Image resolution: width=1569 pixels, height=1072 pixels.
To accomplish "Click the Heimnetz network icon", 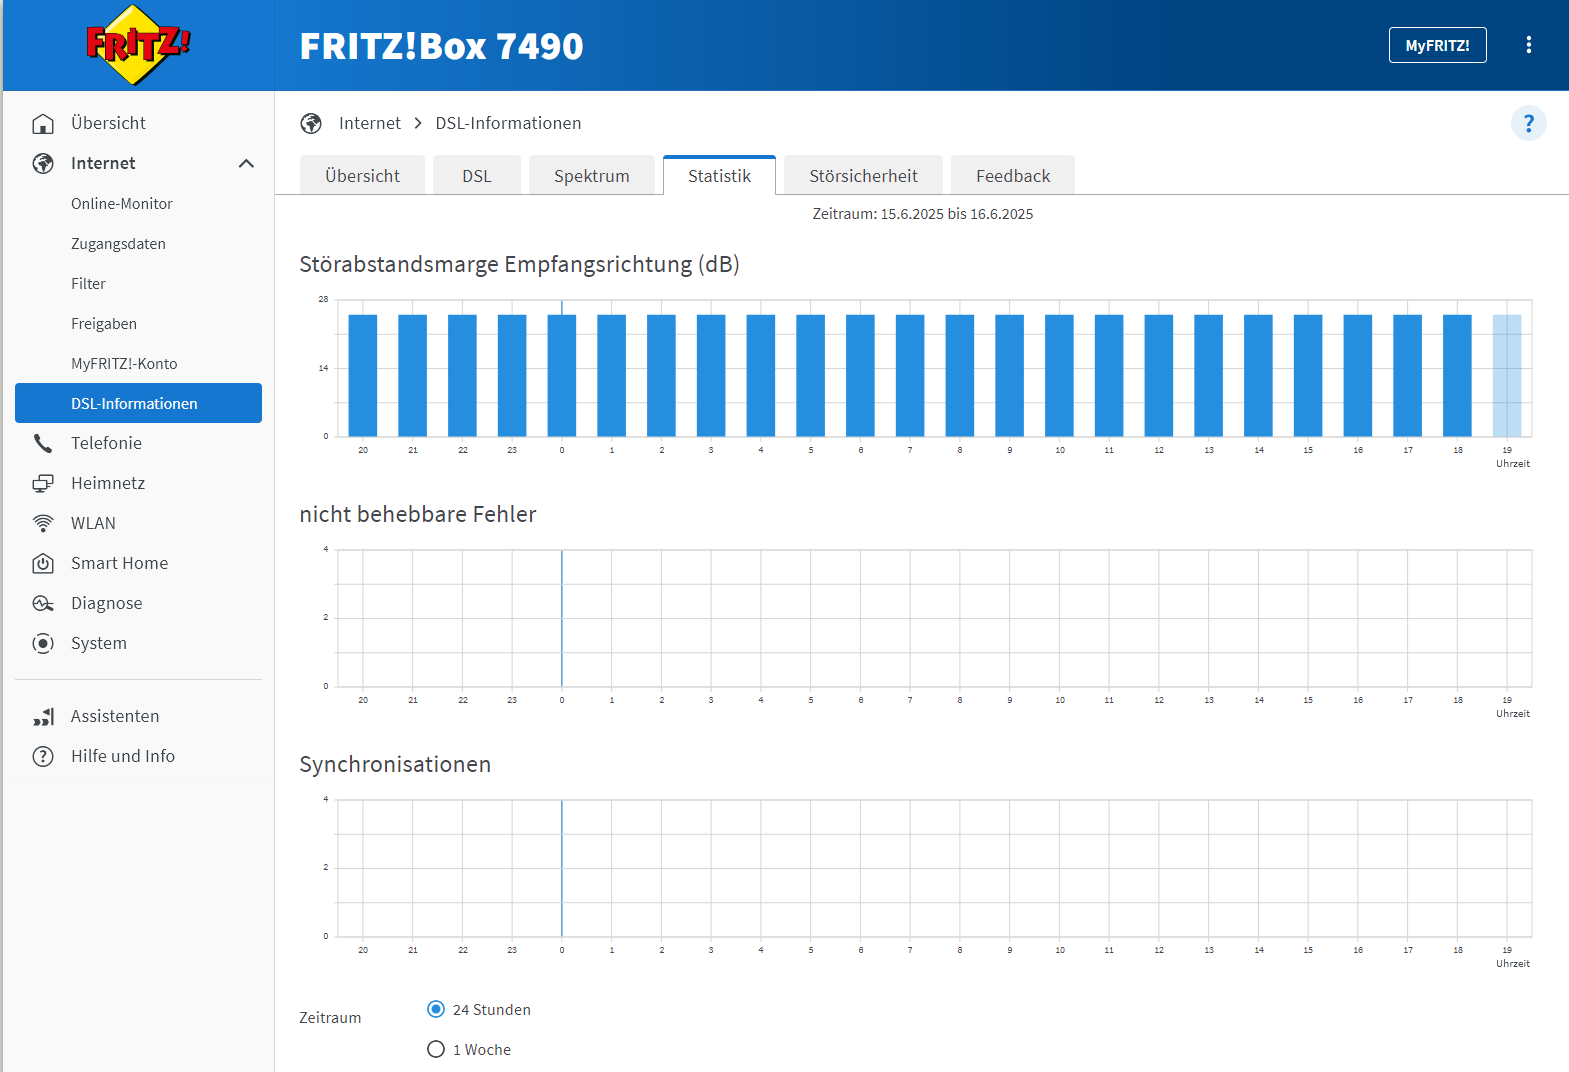I will click(43, 483).
